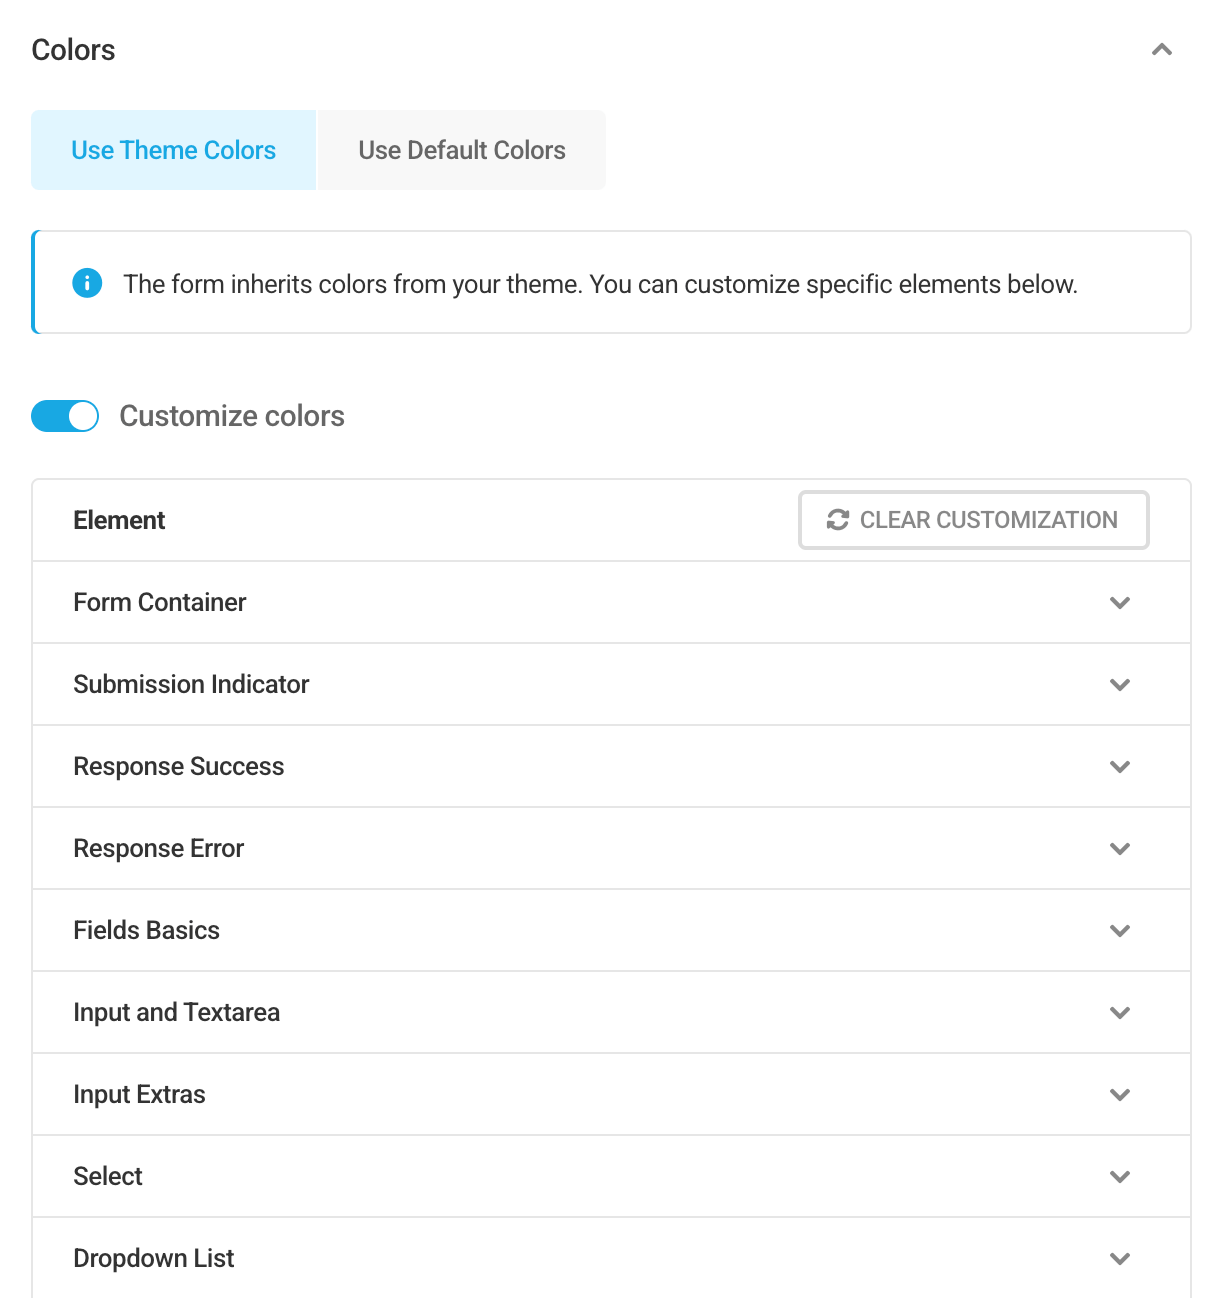Expand the Select row chevron
The image size is (1220, 1298).
[1119, 1177]
